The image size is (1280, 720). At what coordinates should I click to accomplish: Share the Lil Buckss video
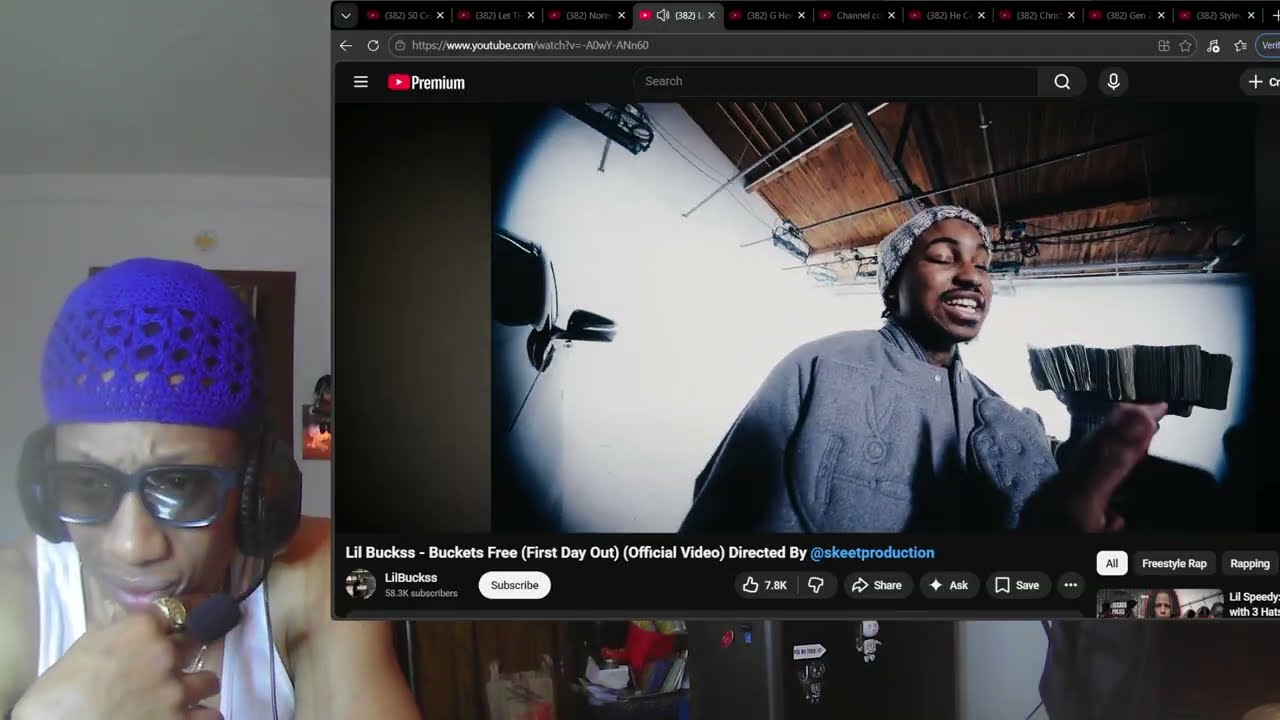click(876, 585)
